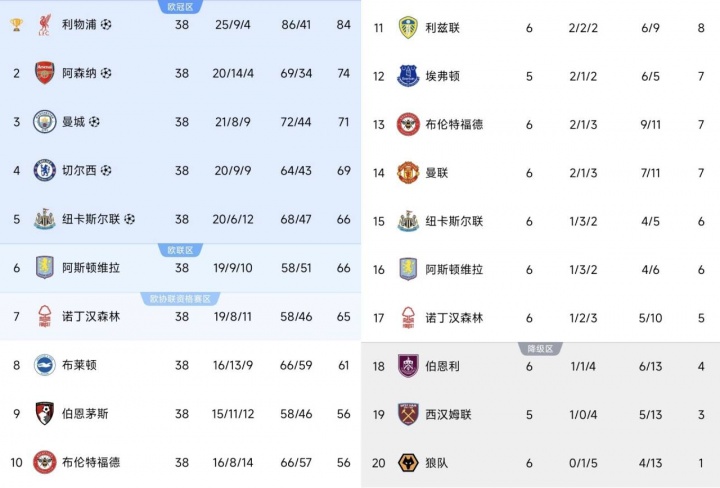Open the Chelsea club crest
This screenshot has height=488, width=720.
click(x=44, y=170)
